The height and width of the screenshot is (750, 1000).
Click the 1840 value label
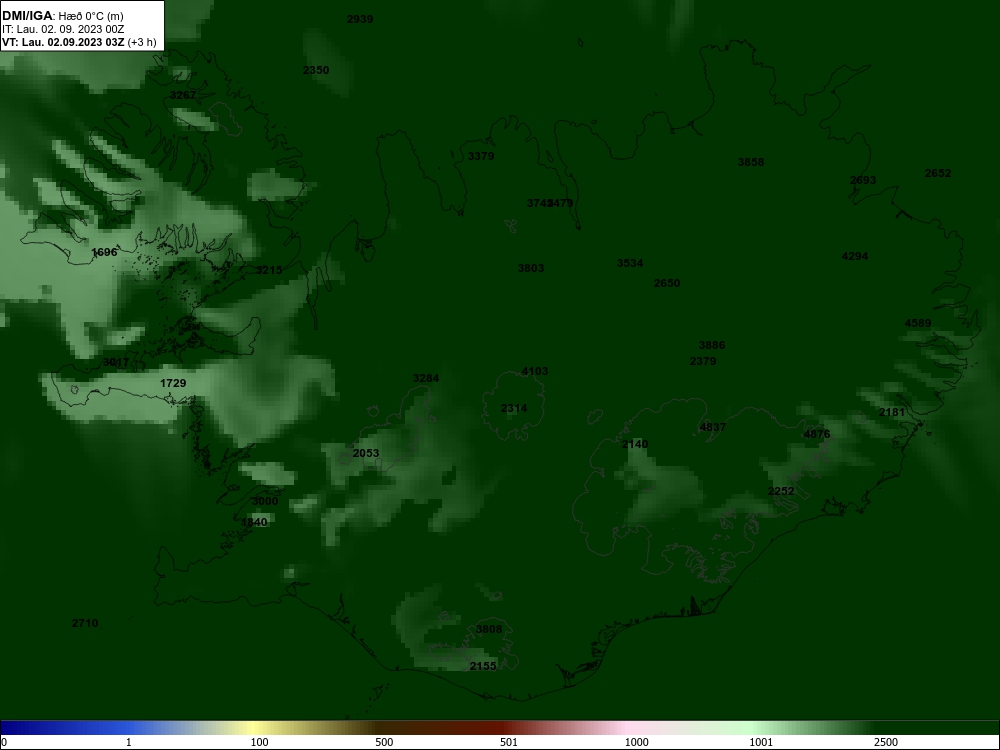254,522
